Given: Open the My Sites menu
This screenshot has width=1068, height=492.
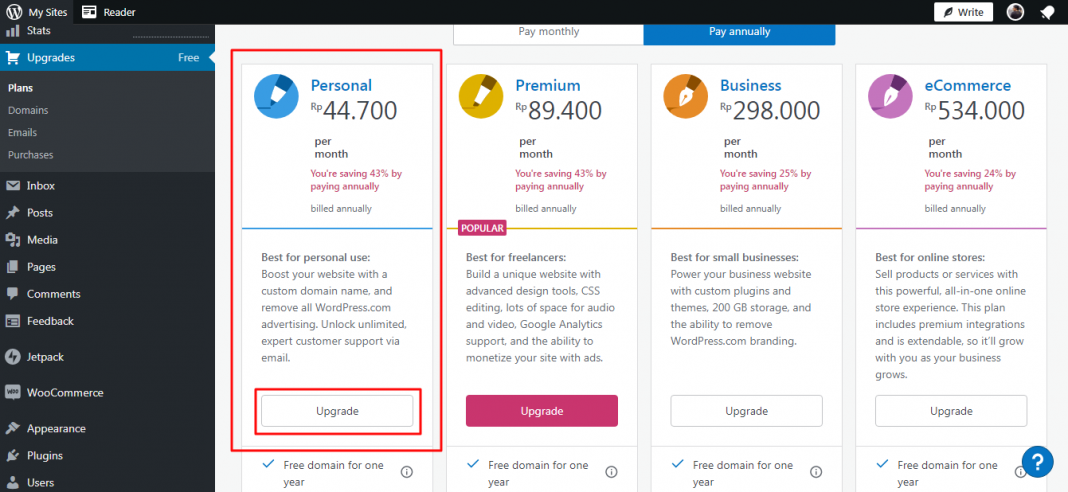Looking at the screenshot, I should 37,12.
